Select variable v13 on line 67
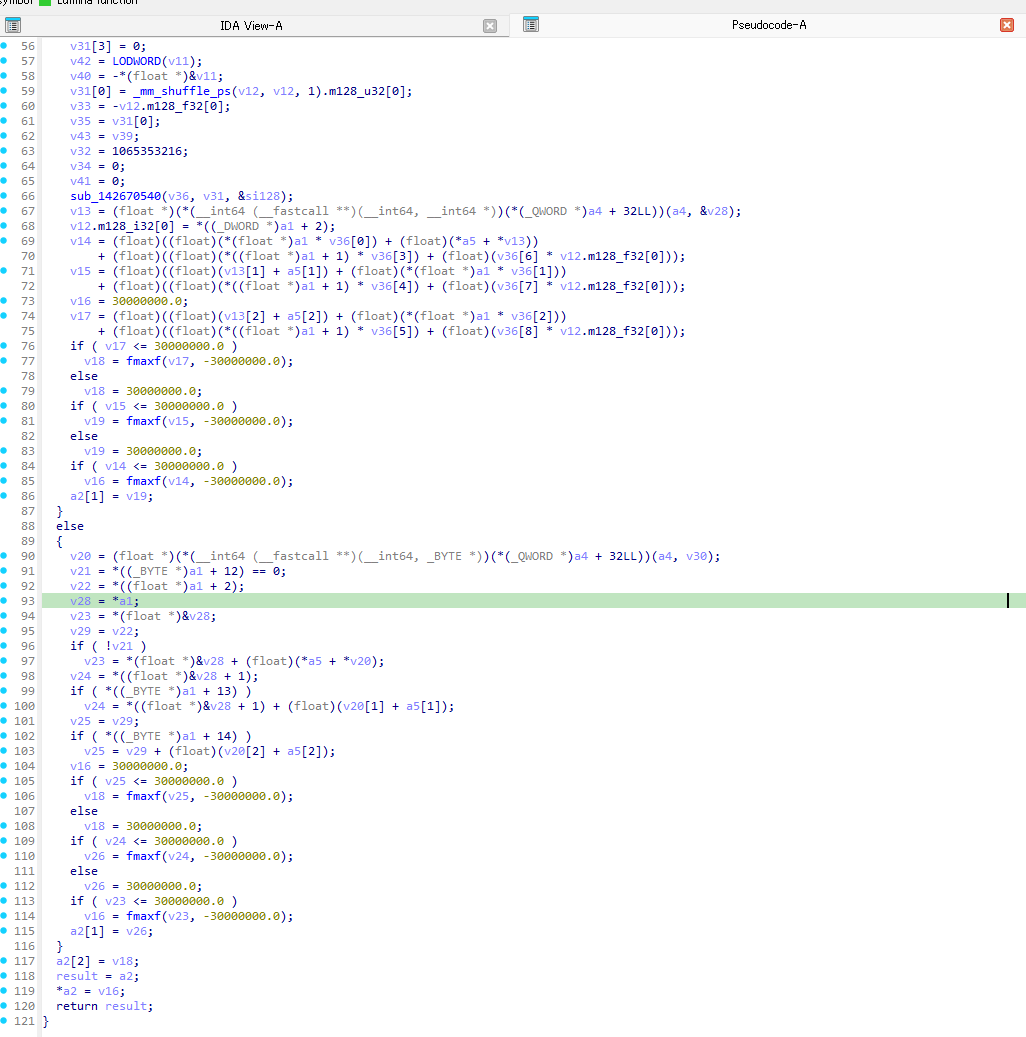 click(81, 211)
